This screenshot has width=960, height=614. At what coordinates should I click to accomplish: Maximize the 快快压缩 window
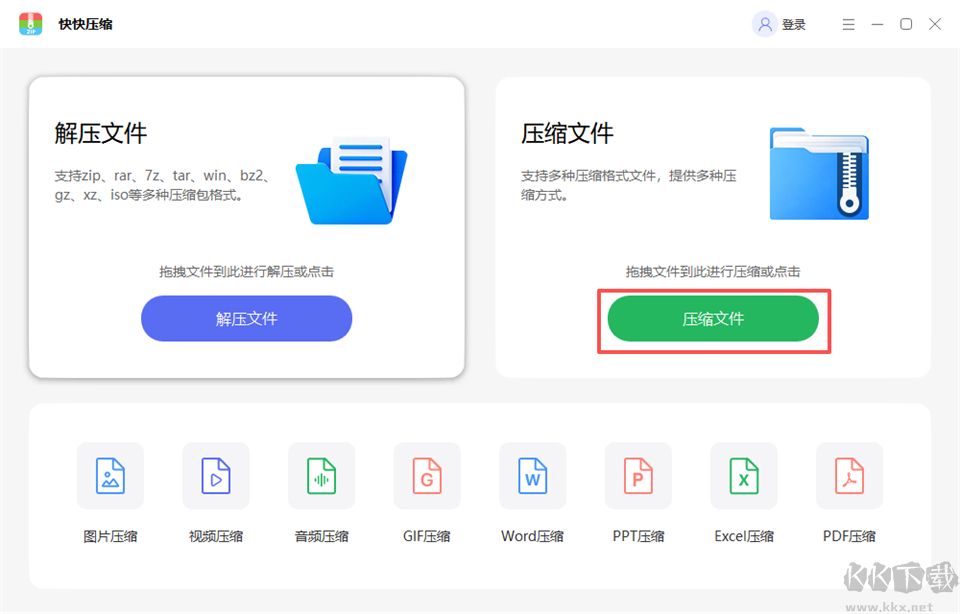click(906, 24)
